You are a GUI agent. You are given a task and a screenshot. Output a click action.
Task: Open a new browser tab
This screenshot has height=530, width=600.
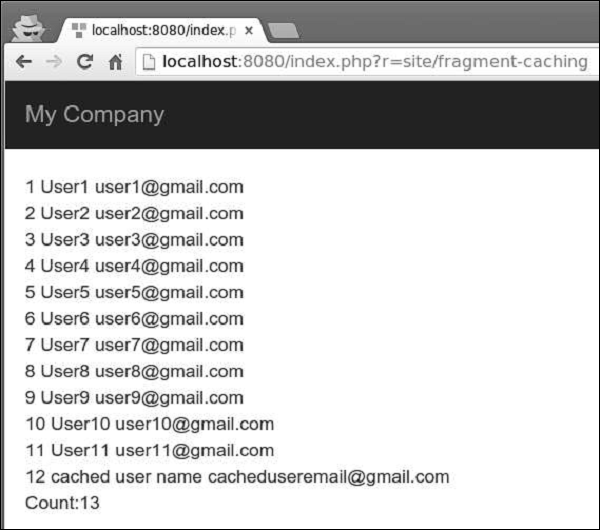(283, 30)
